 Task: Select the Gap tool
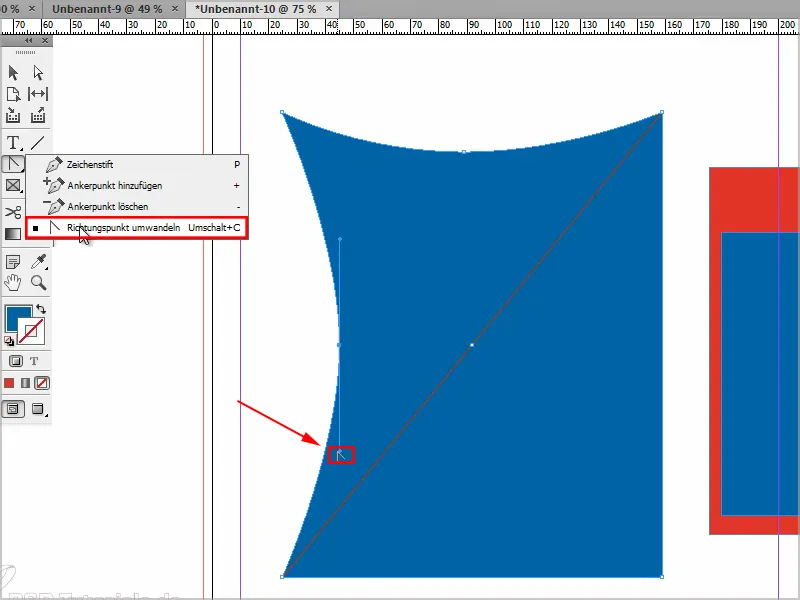(38, 94)
